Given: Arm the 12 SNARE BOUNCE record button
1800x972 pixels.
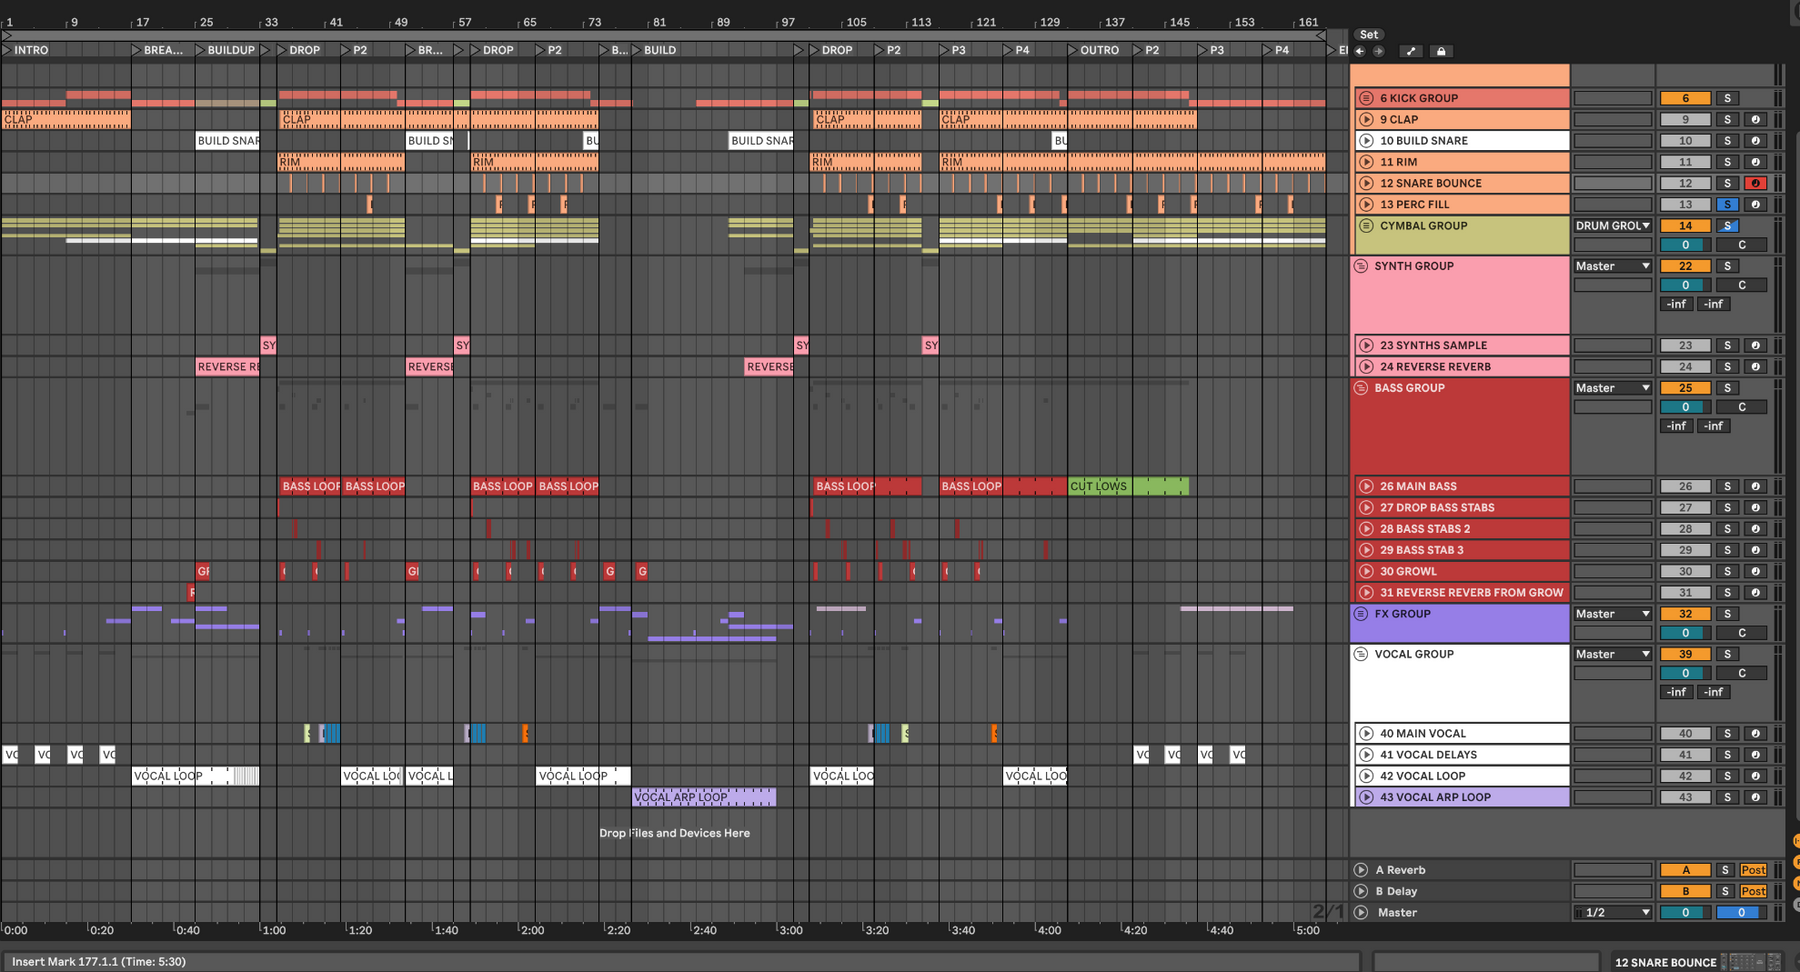Looking at the screenshot, I should click(1755, 183).
